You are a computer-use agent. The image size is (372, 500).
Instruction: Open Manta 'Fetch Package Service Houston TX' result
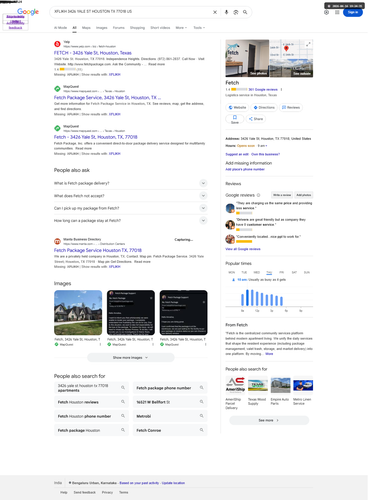[98, 250]
